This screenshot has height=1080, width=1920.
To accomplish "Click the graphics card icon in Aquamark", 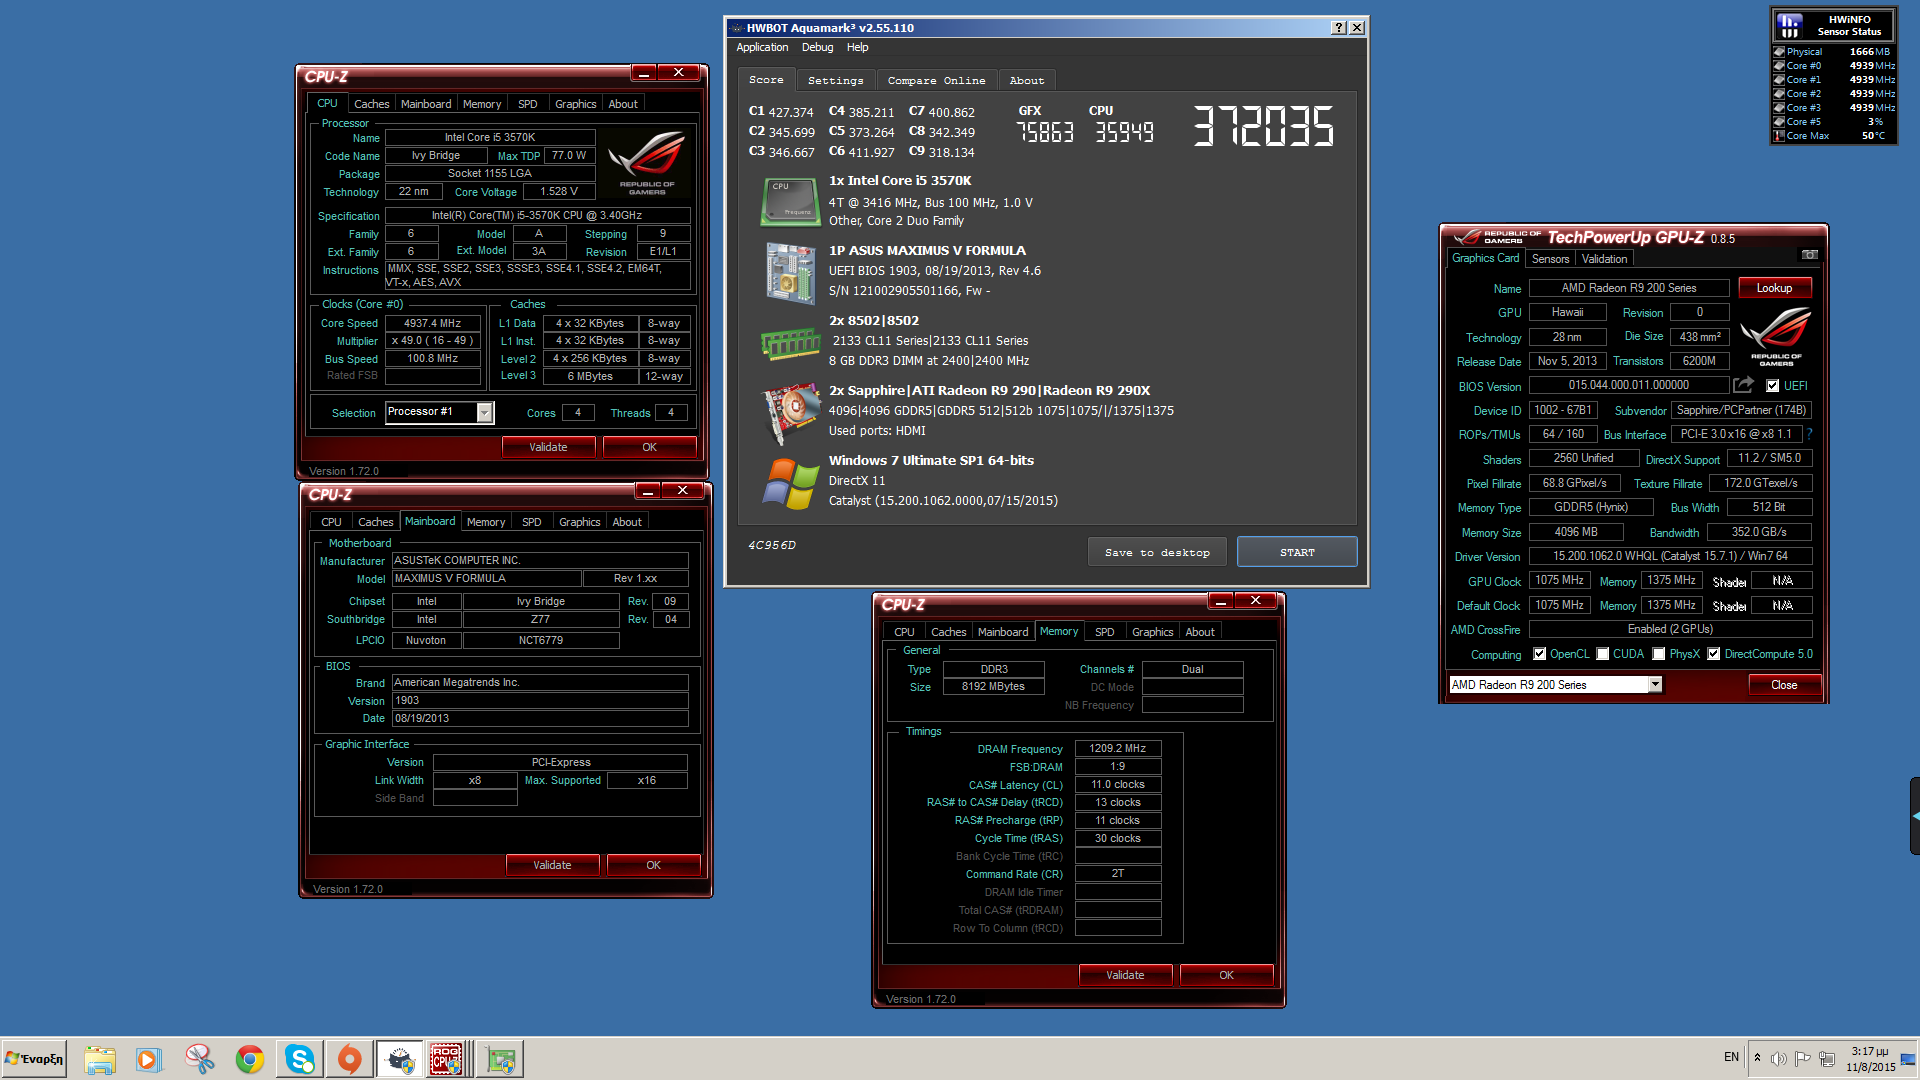I will [791, 411].
